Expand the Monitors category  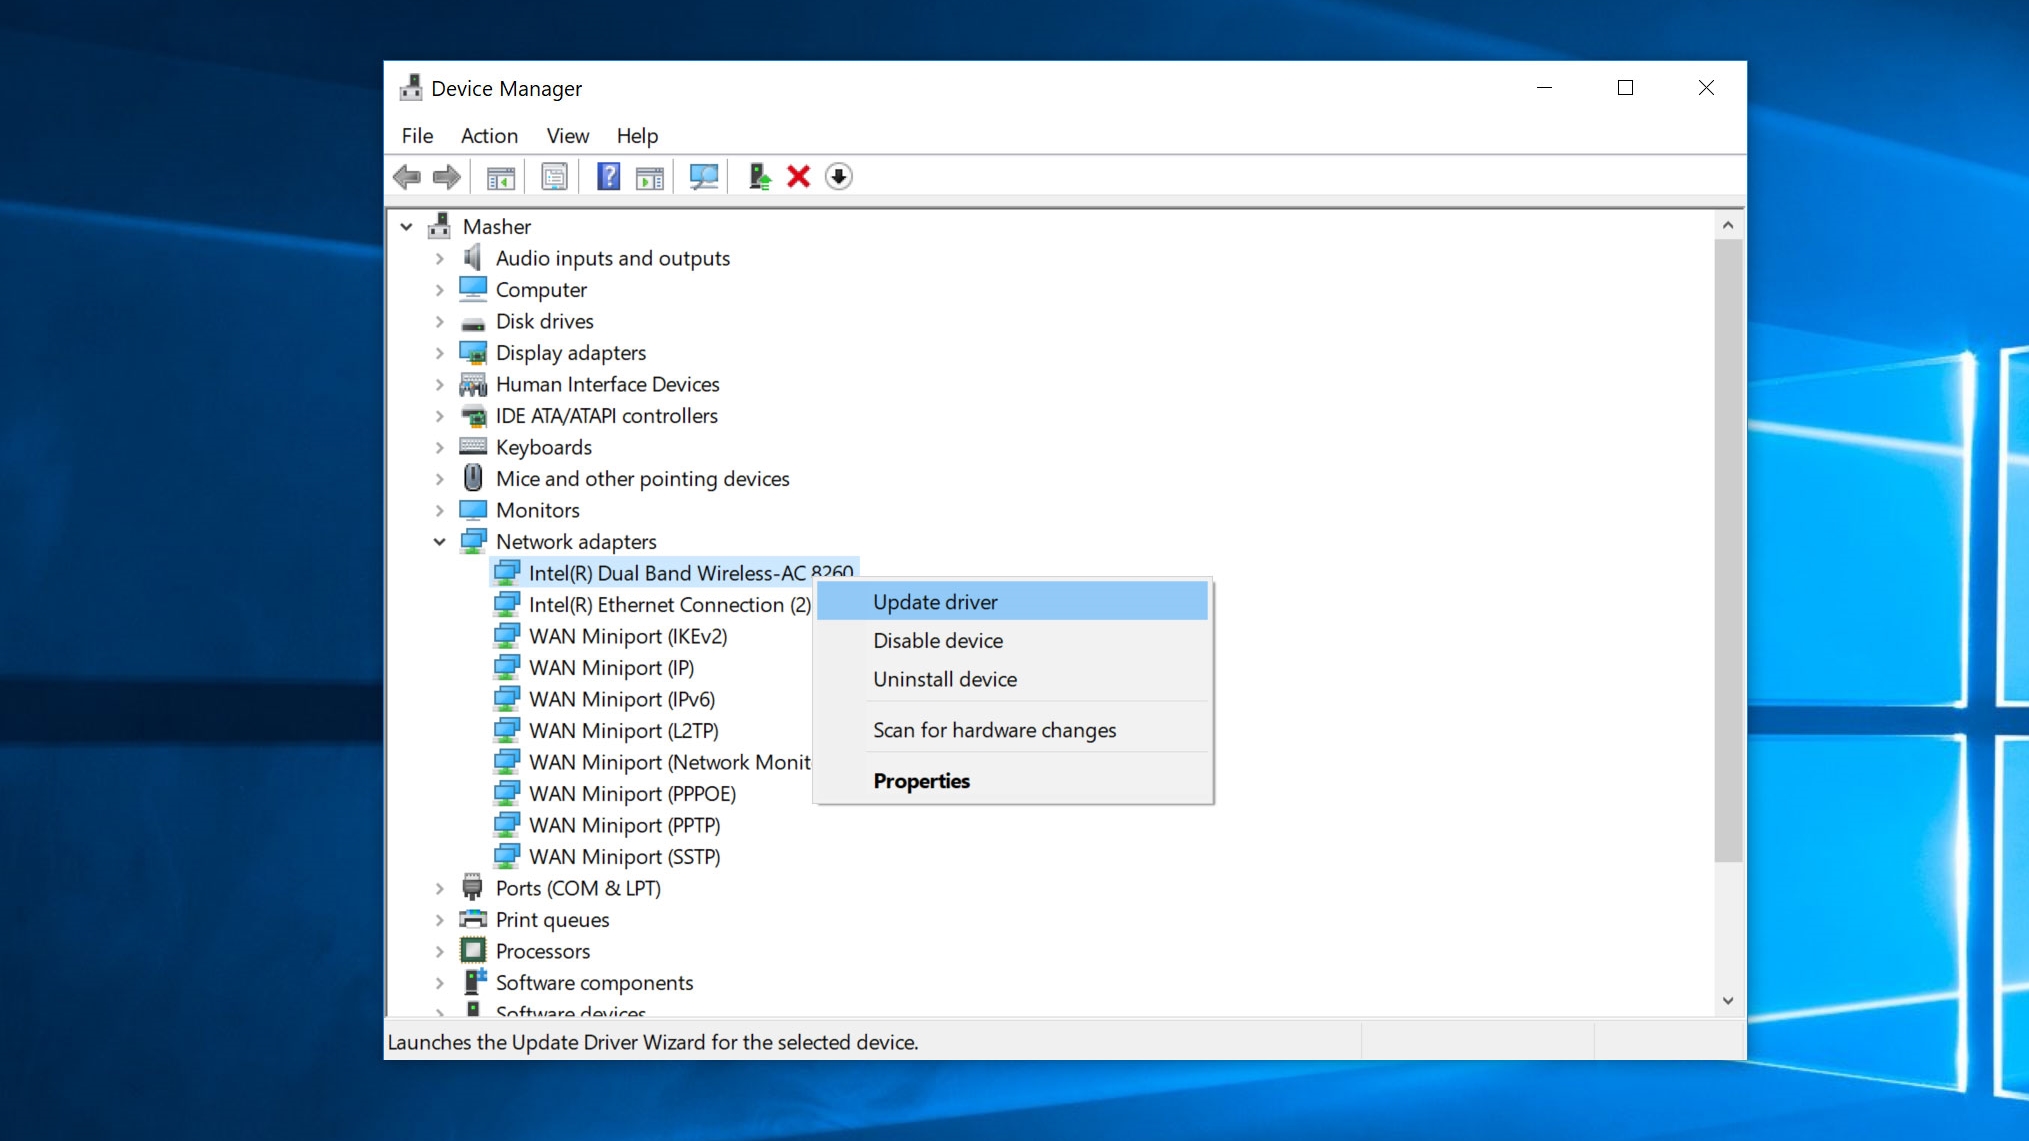pyautogui.click(x=439, y=510)
